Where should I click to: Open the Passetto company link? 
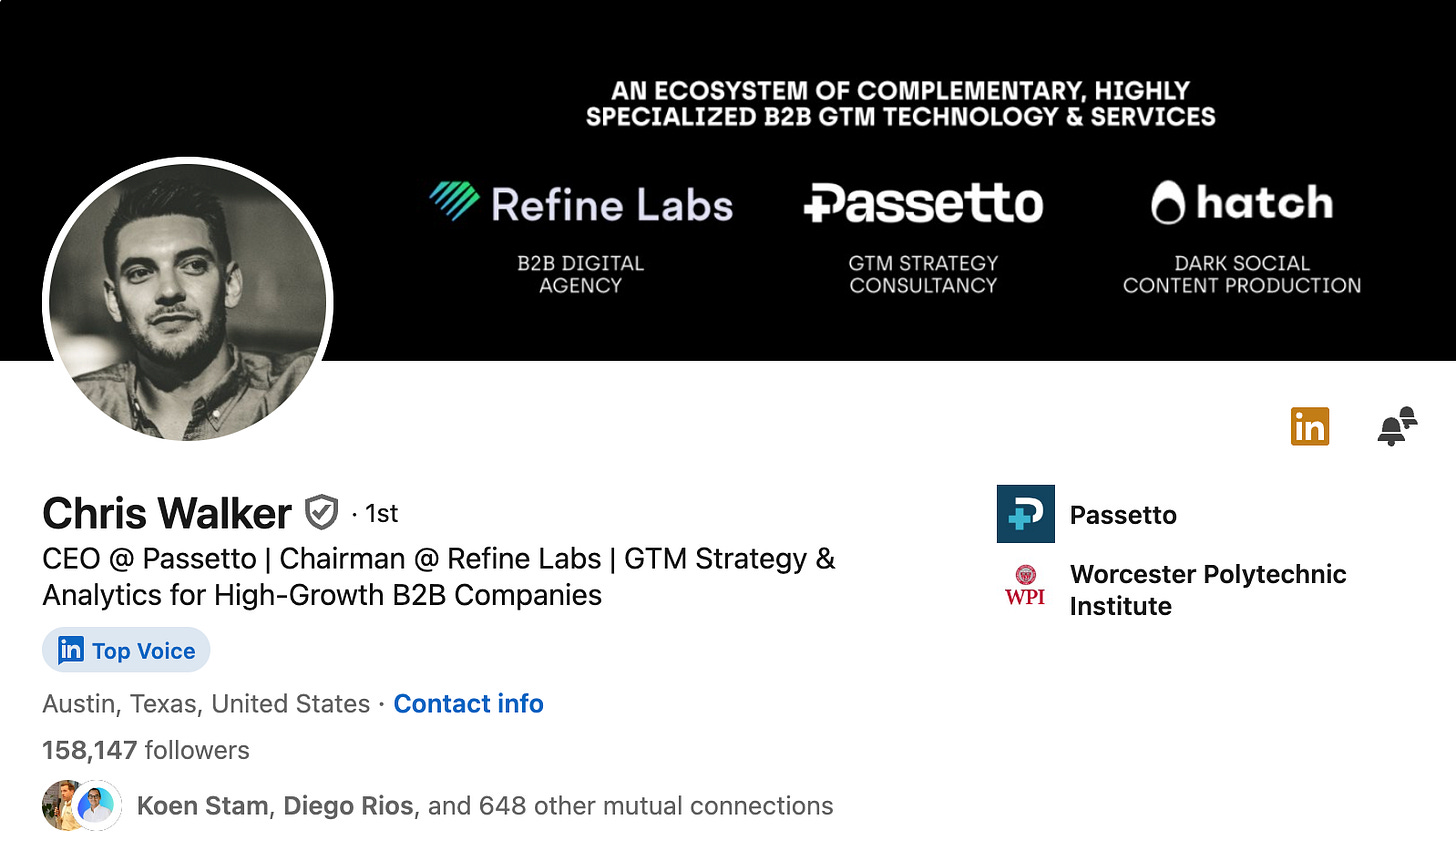(1123, 515)
